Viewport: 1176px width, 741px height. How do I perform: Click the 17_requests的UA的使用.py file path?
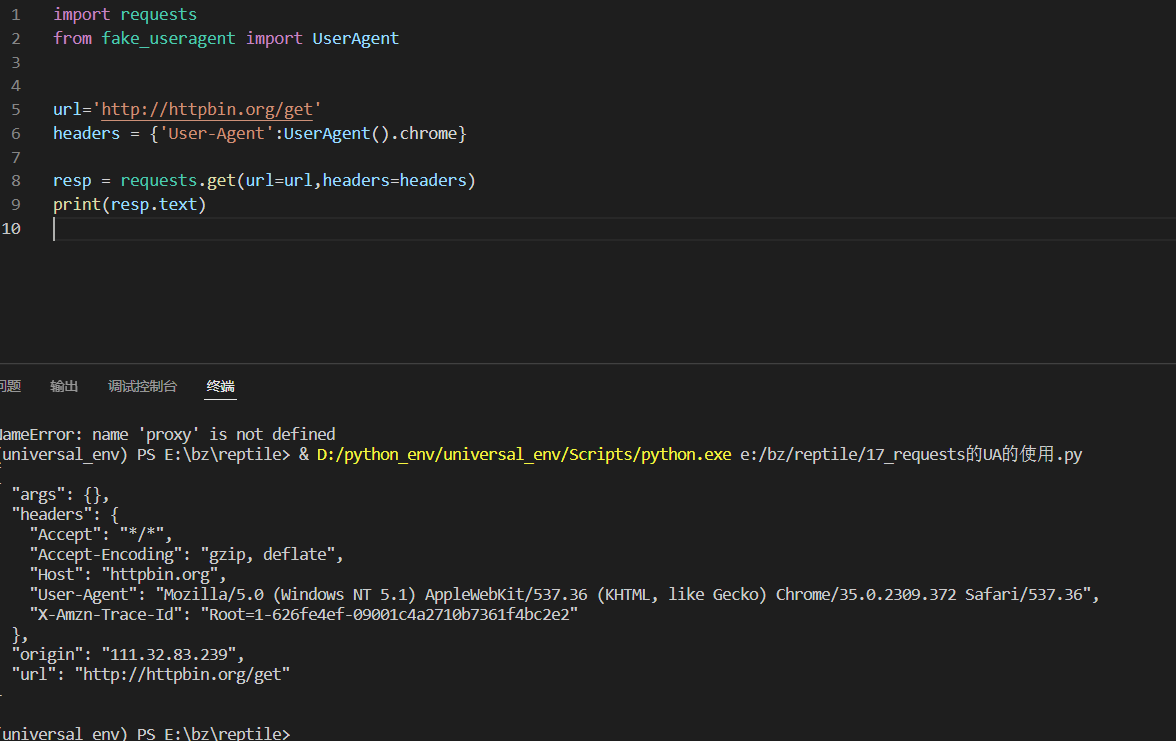pos(911,454)
